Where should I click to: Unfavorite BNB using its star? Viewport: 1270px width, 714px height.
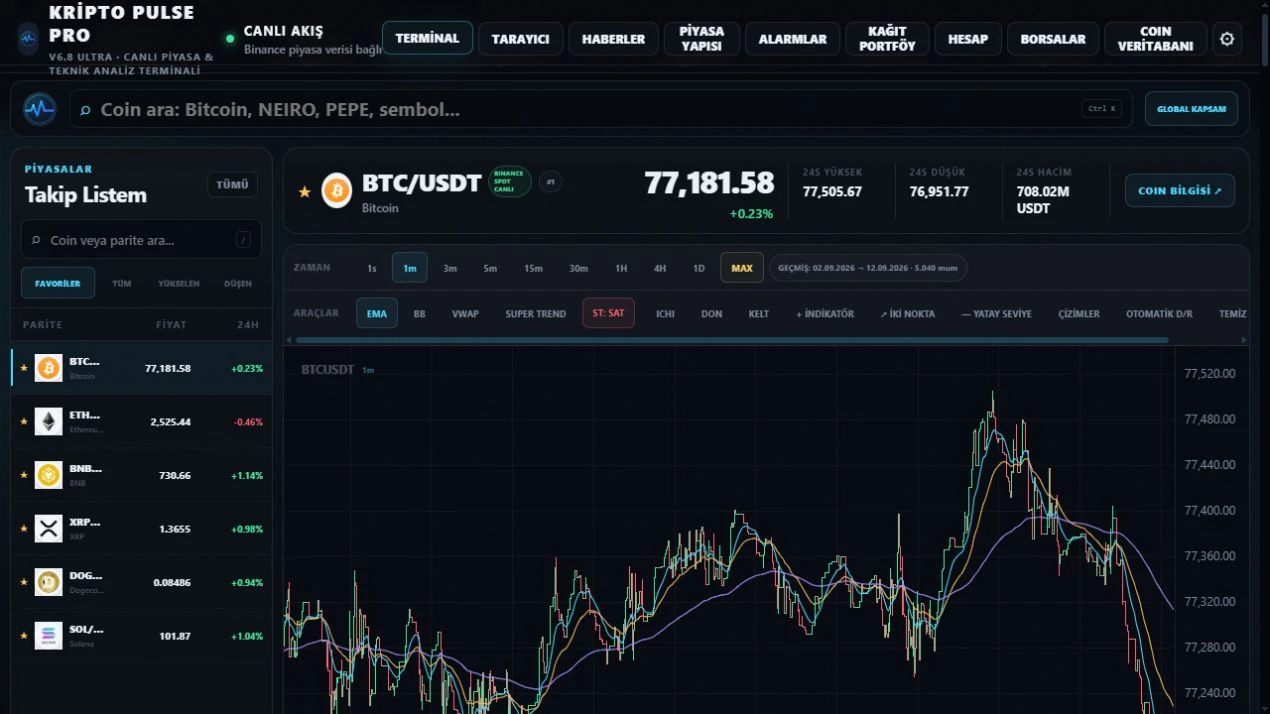tap(24, 475)
